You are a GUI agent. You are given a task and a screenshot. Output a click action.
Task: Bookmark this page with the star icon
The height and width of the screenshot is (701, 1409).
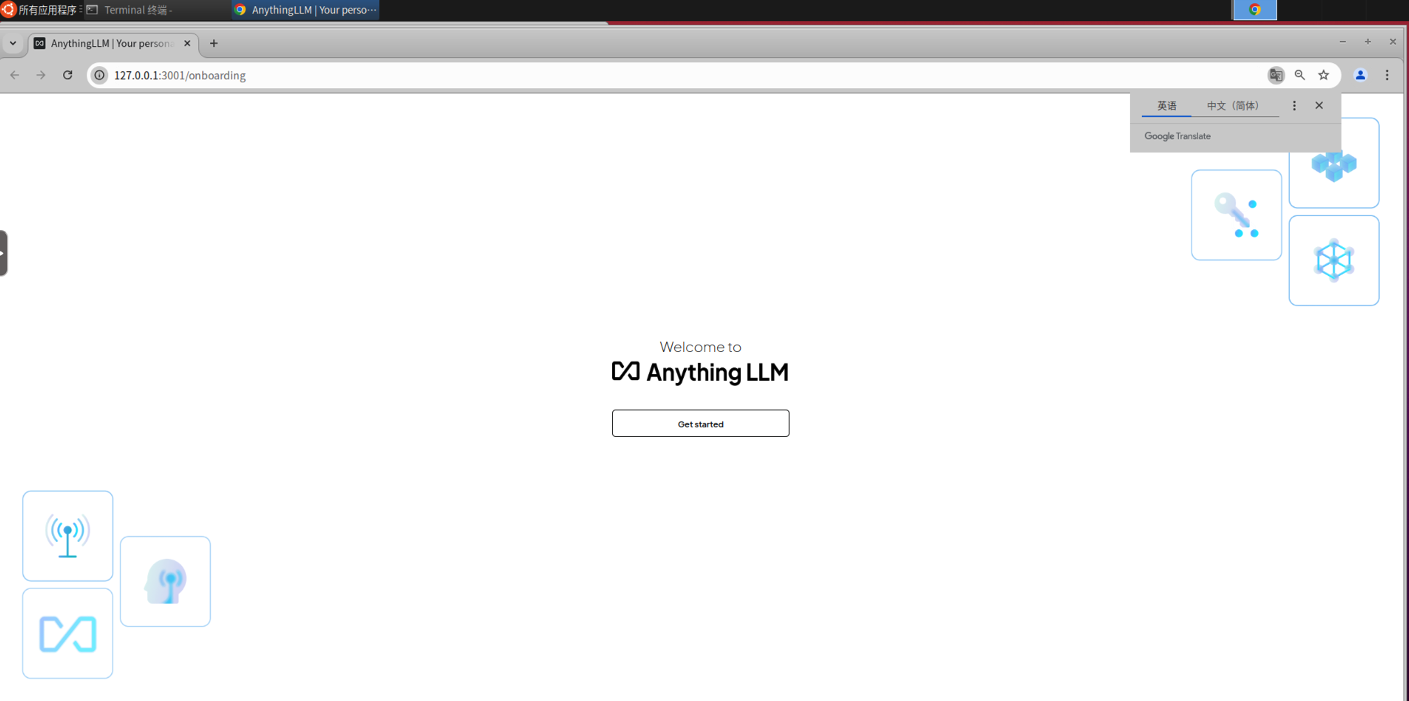(x=1324, y=75)
